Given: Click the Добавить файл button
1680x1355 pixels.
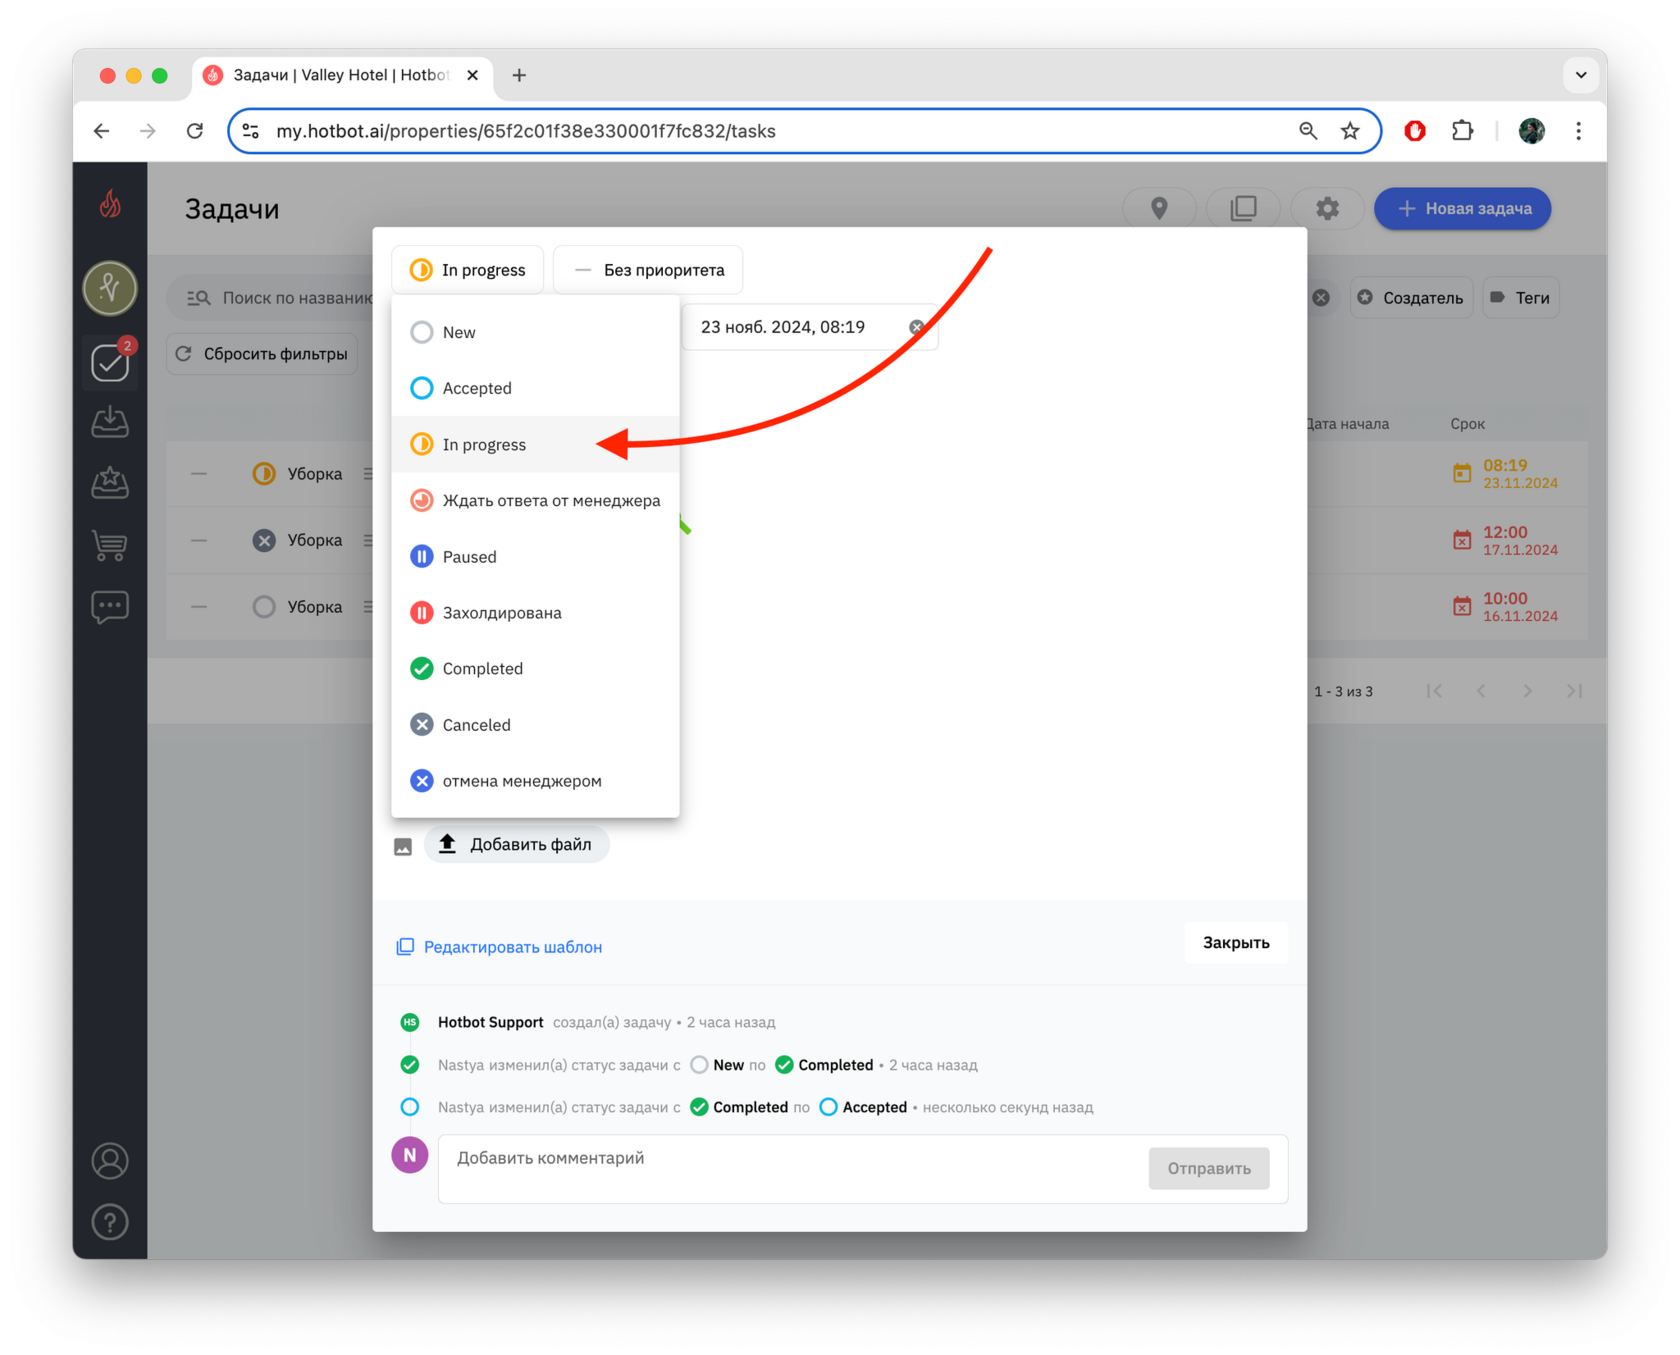Looking at the screenshot, I should pyautogui.click(x=516, y=844).
